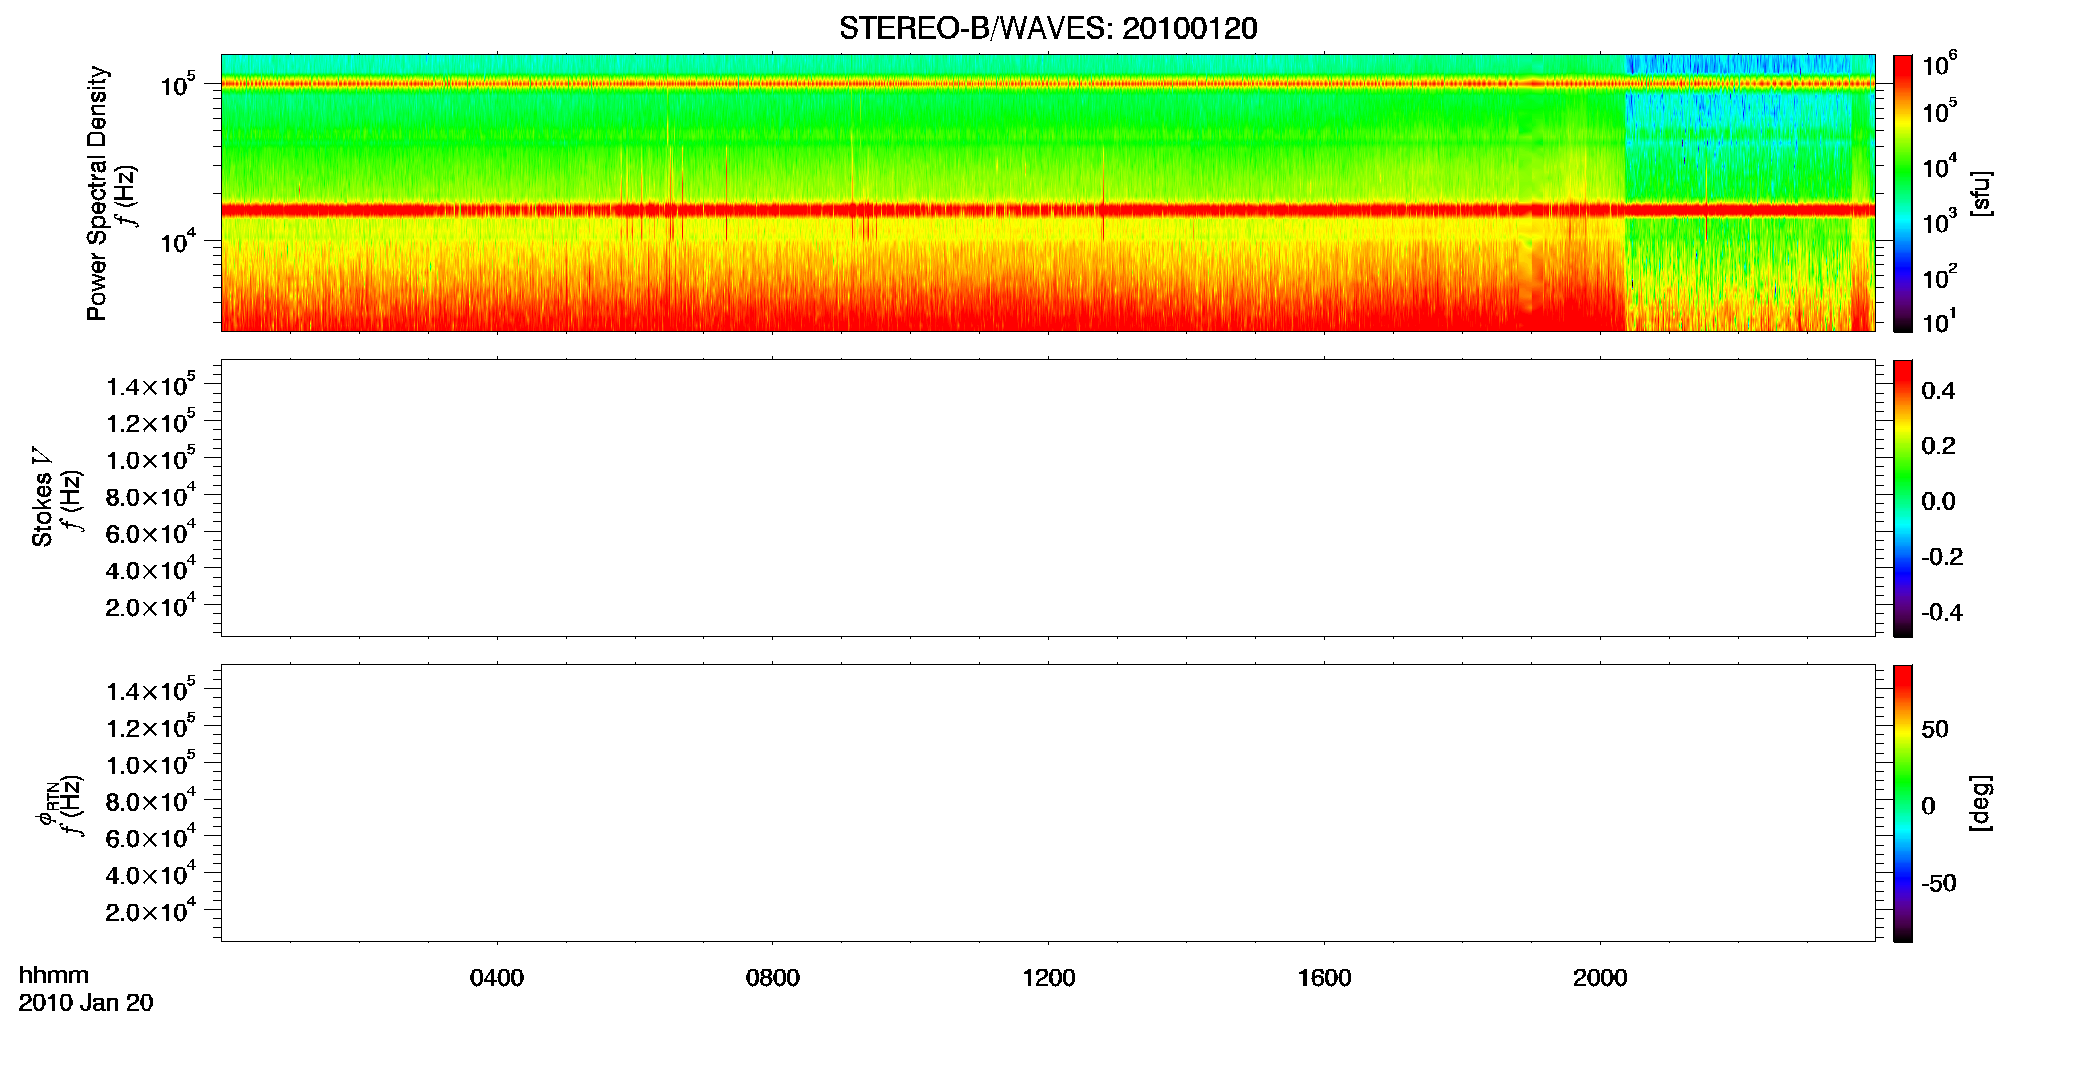Click the thick red band in the spectrogram
Viewport: 2096px width, 1080px height.
click(1047, 210)
